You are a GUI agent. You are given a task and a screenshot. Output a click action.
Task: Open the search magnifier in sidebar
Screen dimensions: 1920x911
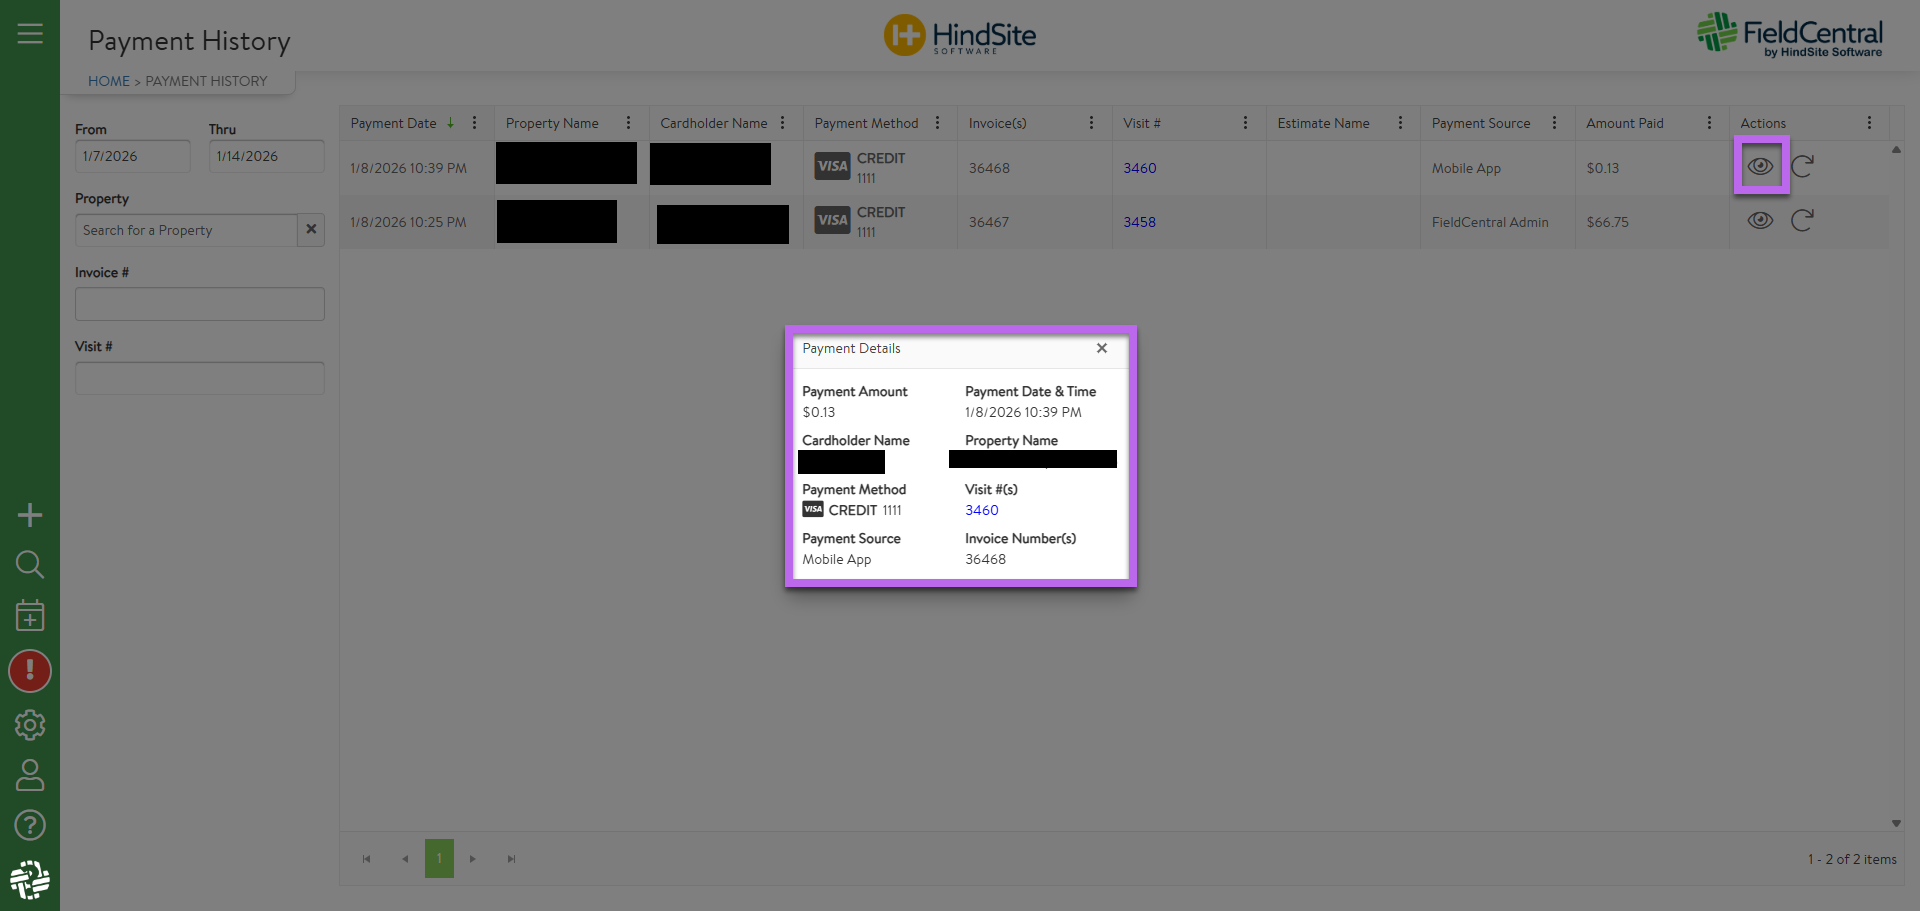[30, 565]
